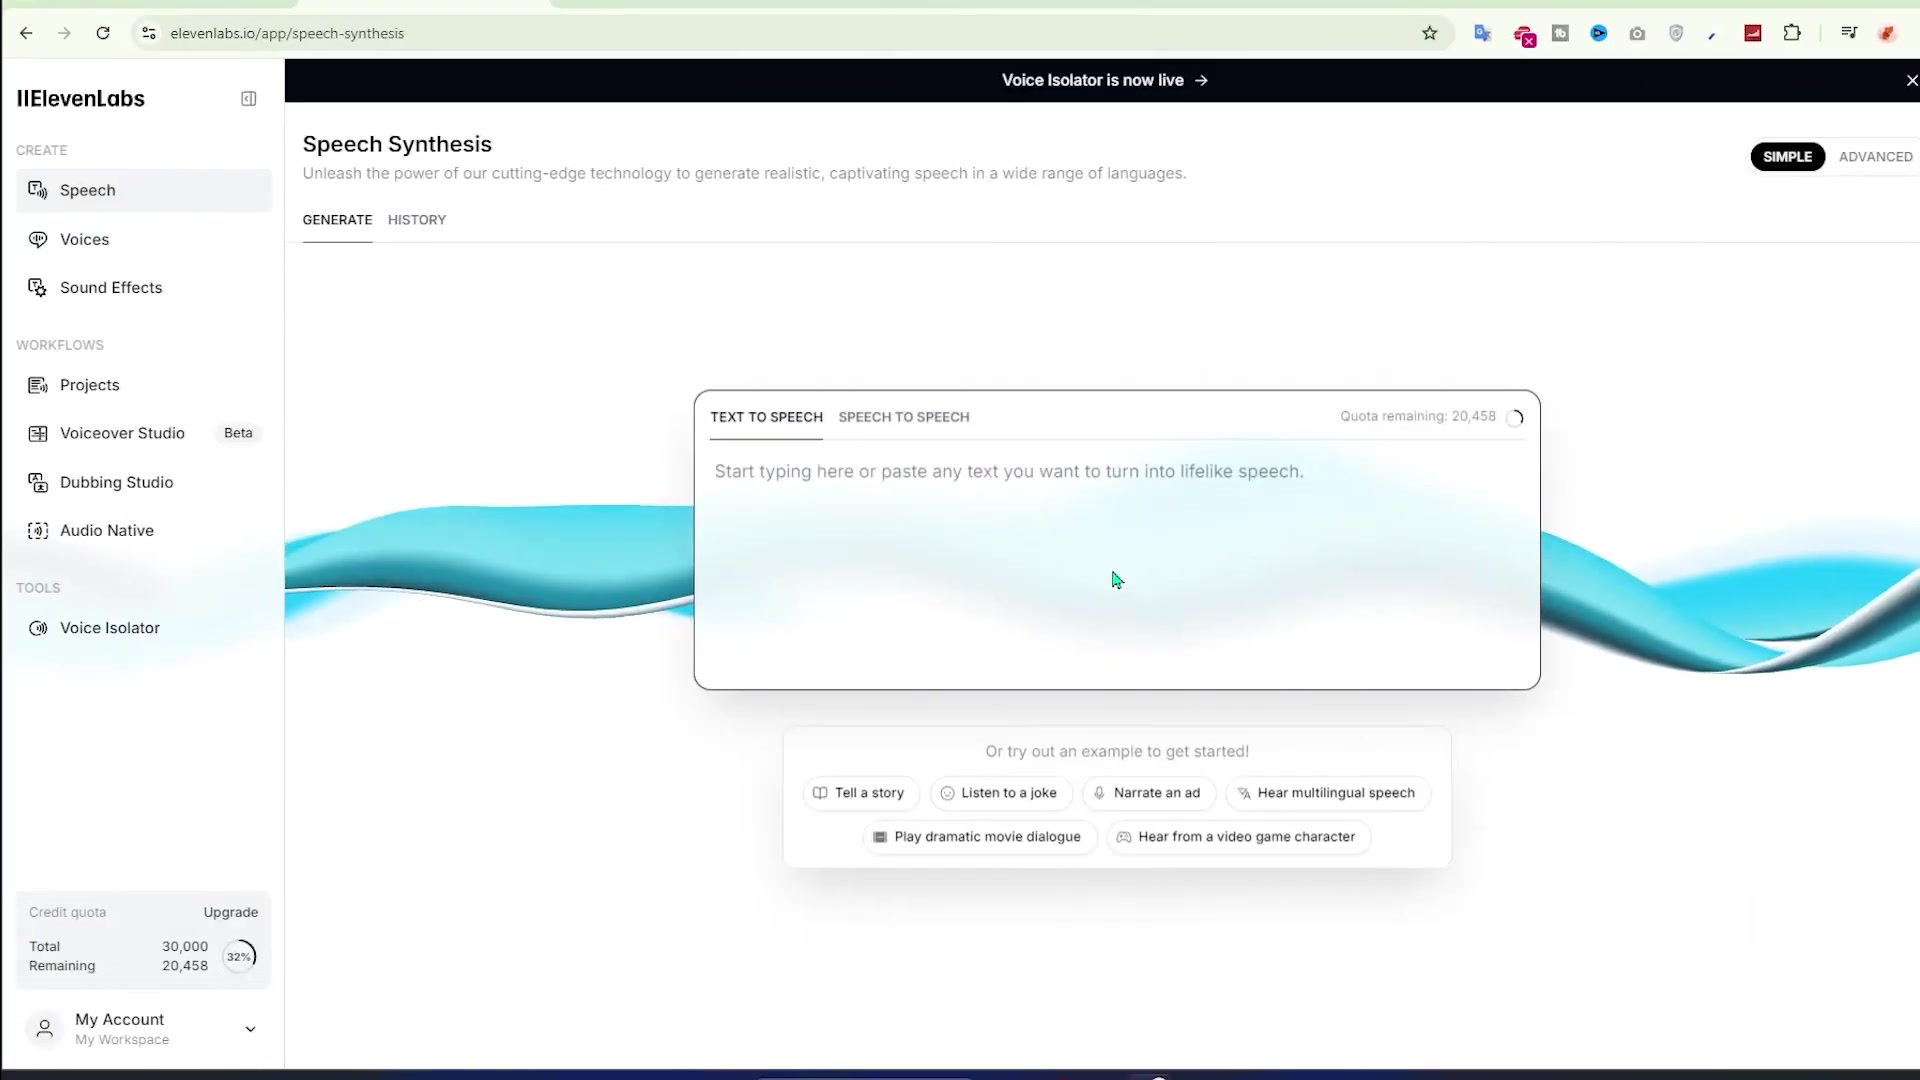
Task: Open the HISTORY tab
Action: pos(417,220)
